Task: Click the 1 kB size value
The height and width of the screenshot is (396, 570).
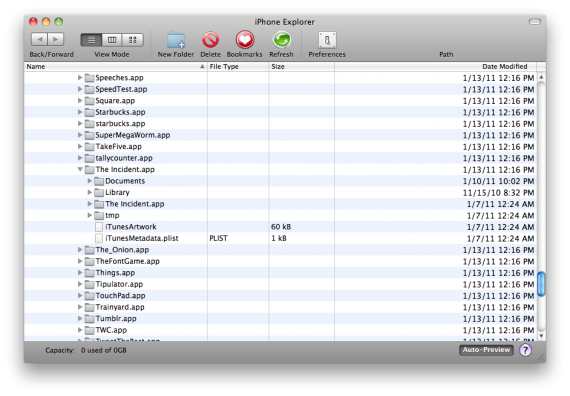Action: [x=279, y=238]
